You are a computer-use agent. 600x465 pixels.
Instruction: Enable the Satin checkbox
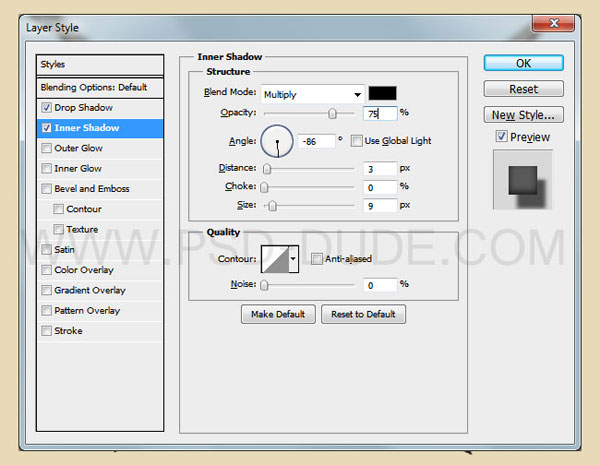click(46, 250)
